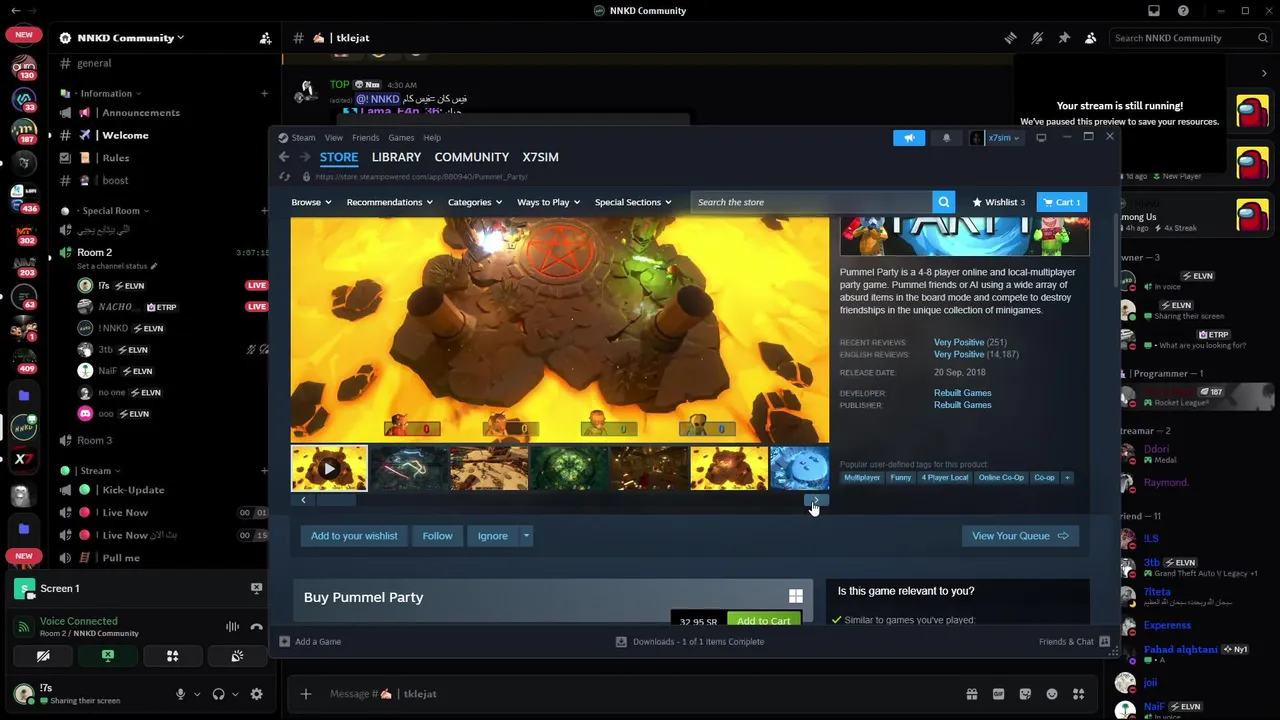Click Follow button on Pummel Party
The width and height of the screenshot is (1280, 720).
click(x=437, y=536)
